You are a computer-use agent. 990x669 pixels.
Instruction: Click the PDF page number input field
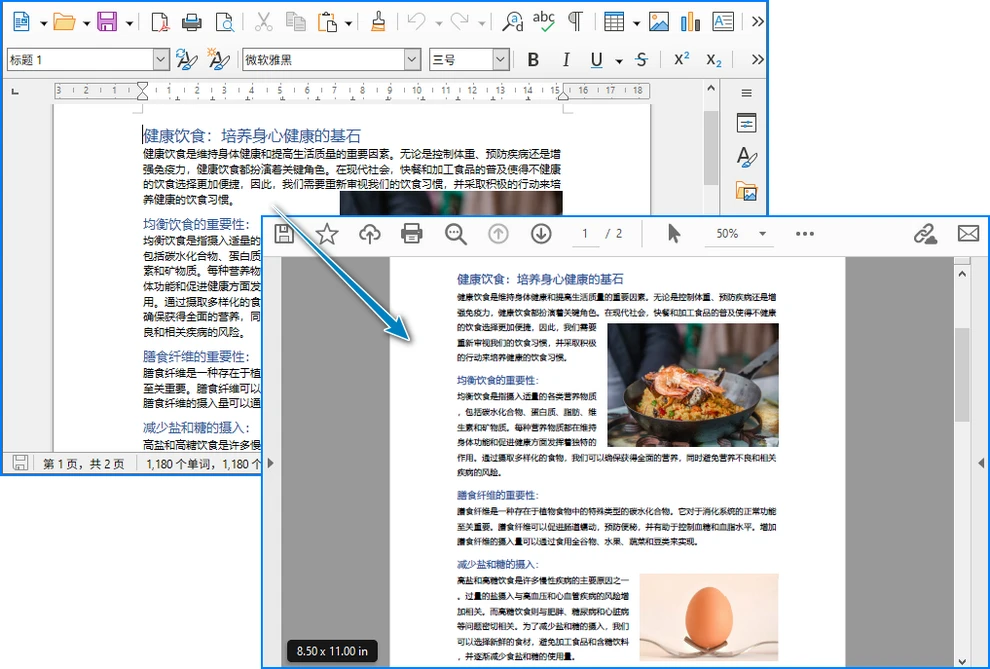585,233
